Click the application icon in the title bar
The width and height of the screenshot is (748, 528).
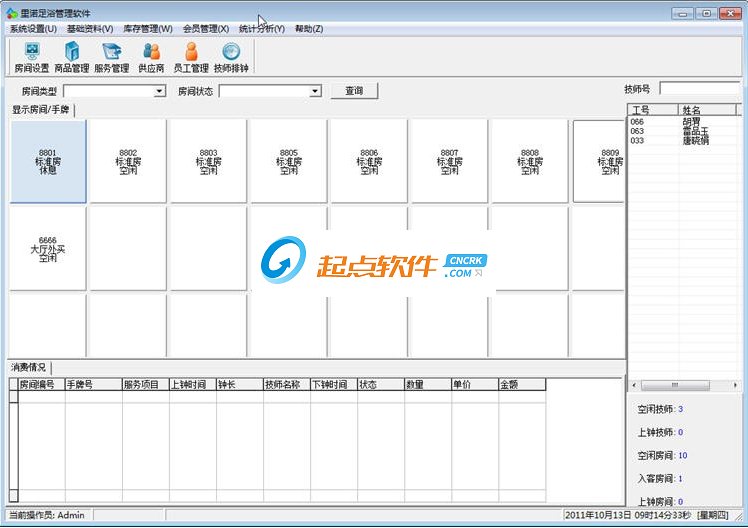click(12, 13)
